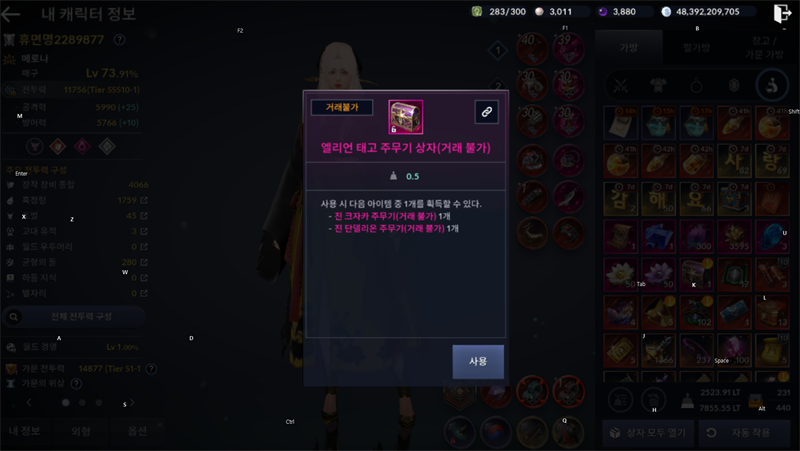Viewport: 800px width, 451px height.
Task: Open the 가방 tab
Action: point(629,47)
